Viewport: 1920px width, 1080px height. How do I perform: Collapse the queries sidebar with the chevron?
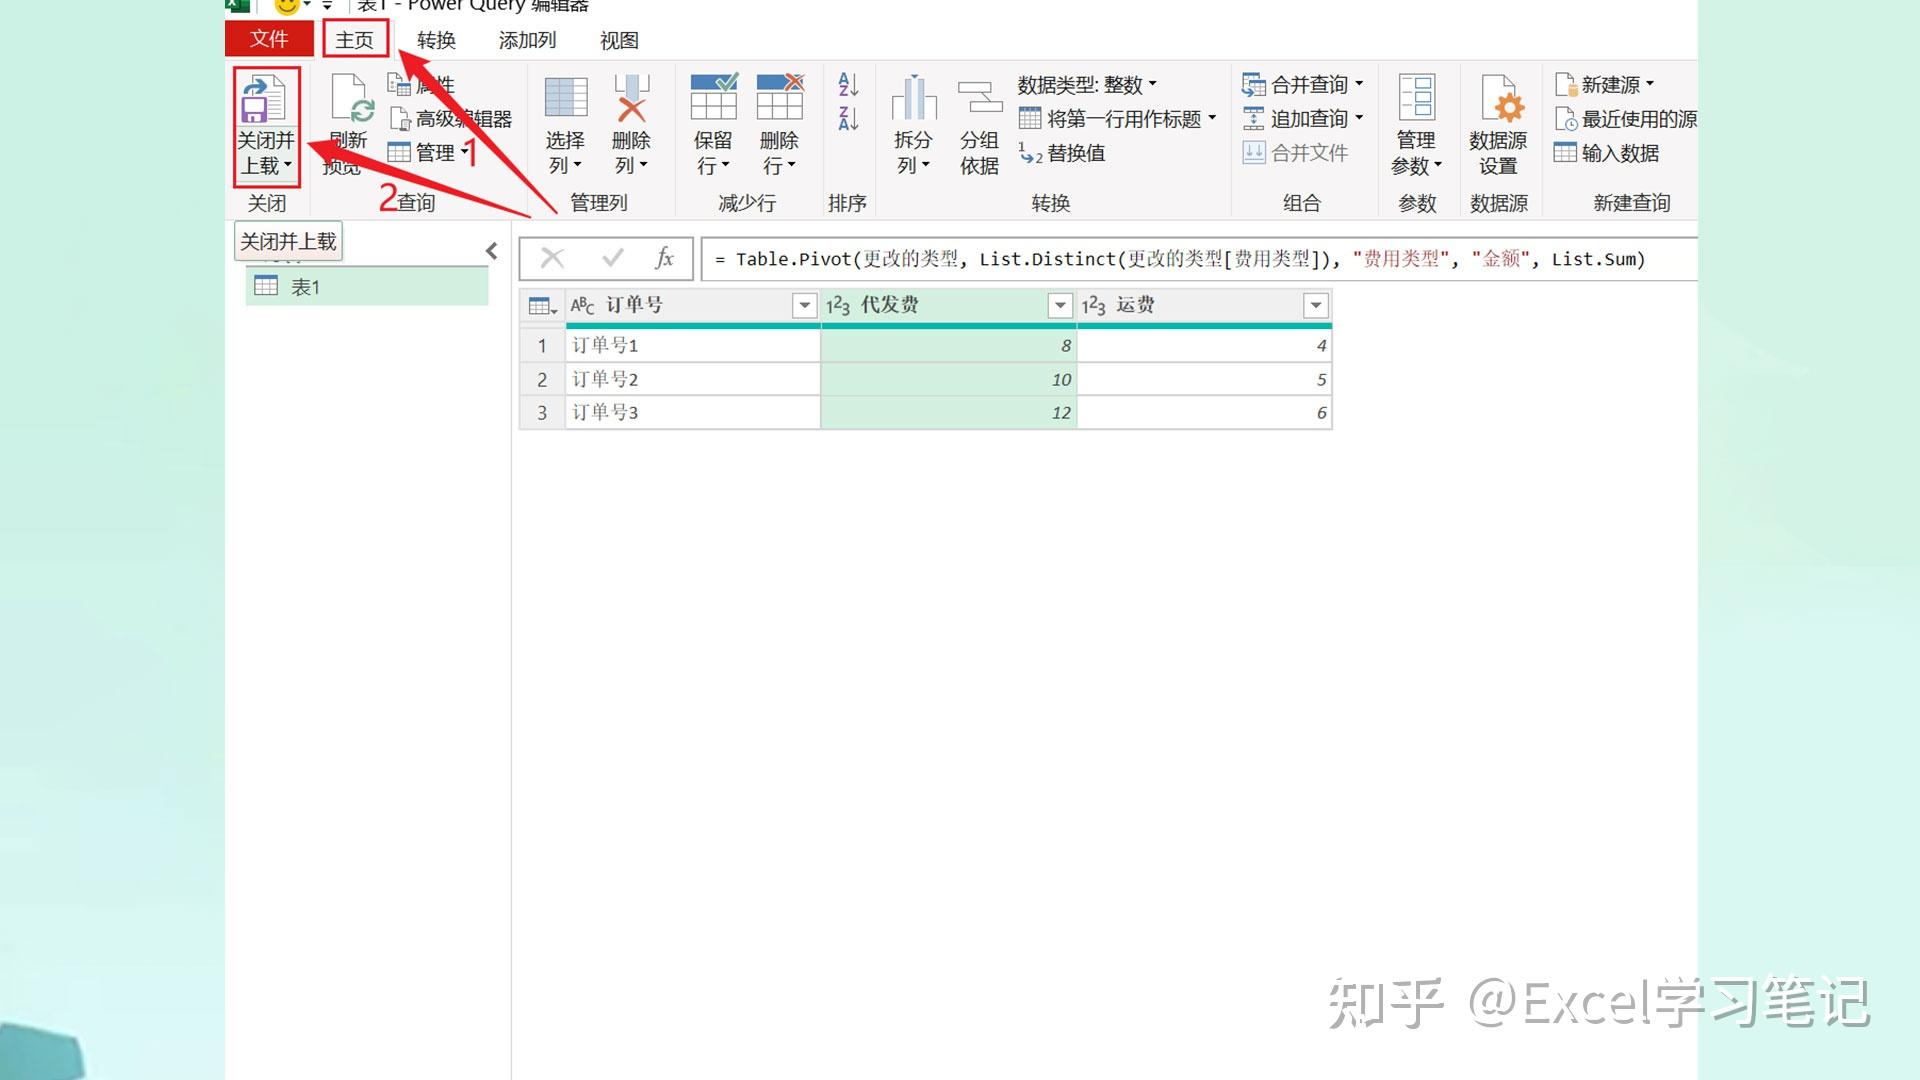click(x=490, y=251)
